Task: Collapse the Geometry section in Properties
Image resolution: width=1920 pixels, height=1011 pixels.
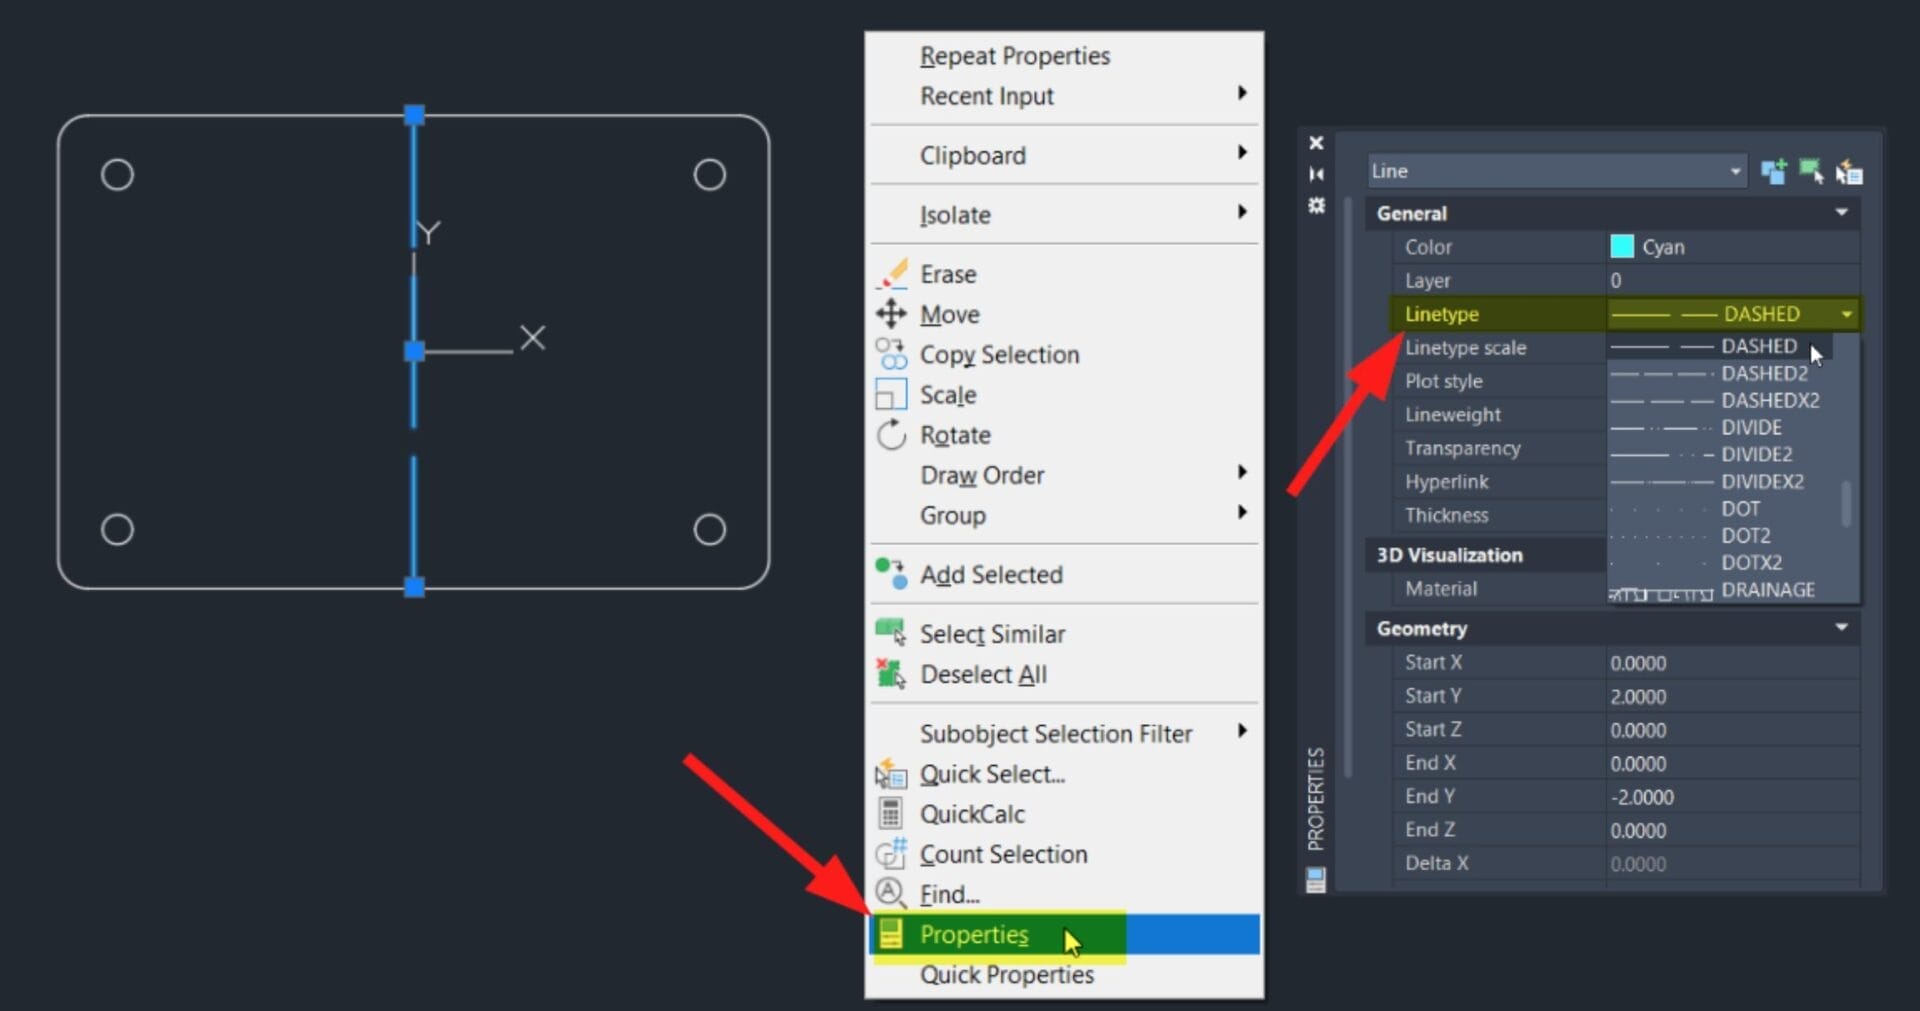Action: [1843, 628]
